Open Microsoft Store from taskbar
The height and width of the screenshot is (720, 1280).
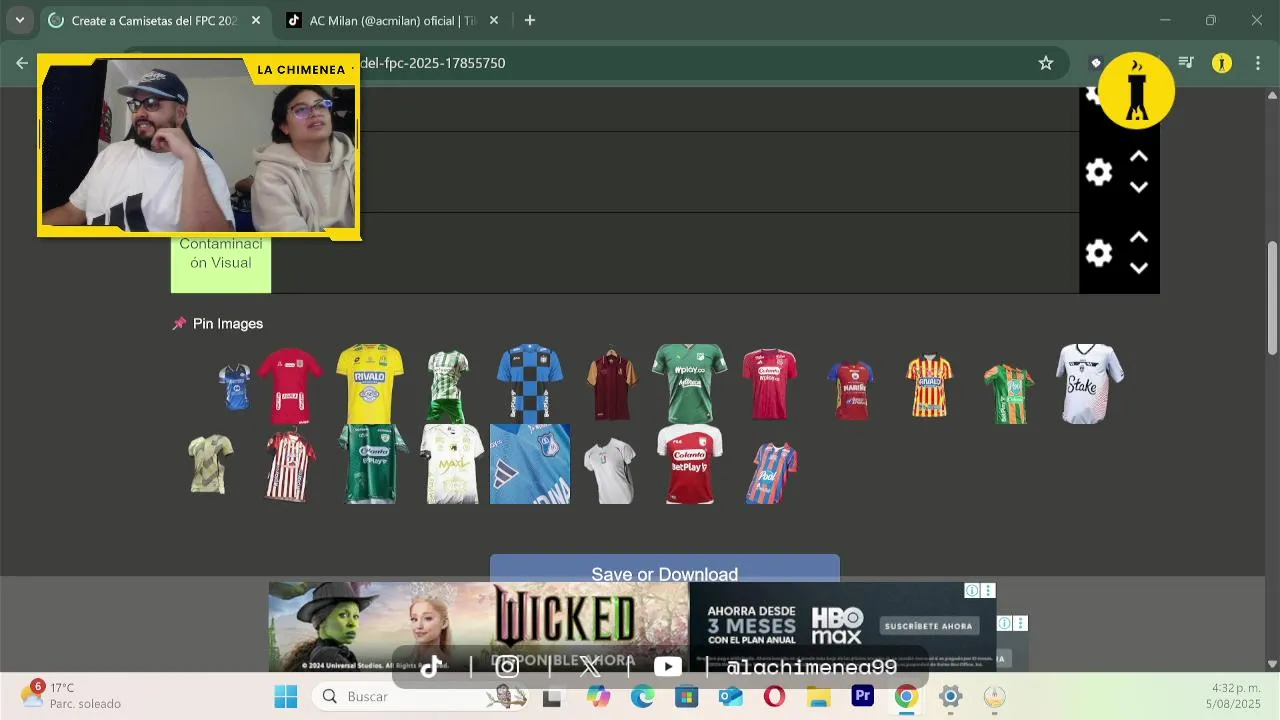click(x=686, y=696)
